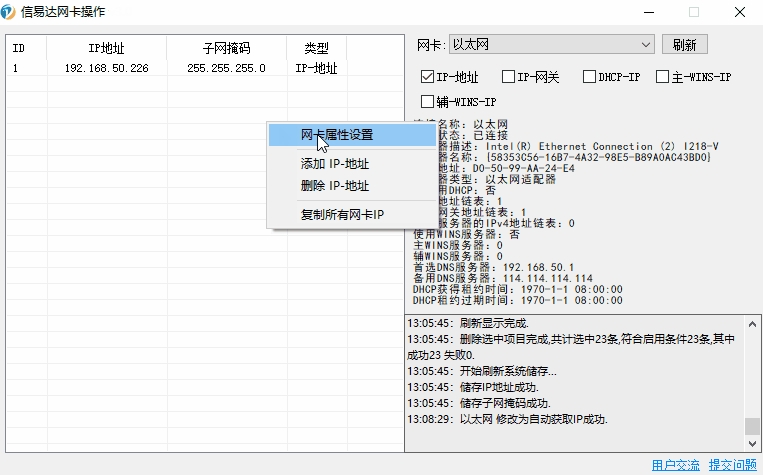This screenshot has height=475, width=763.
Task: Toggle the DHCP-IP checkbox
Action: [x=590, y=77]
